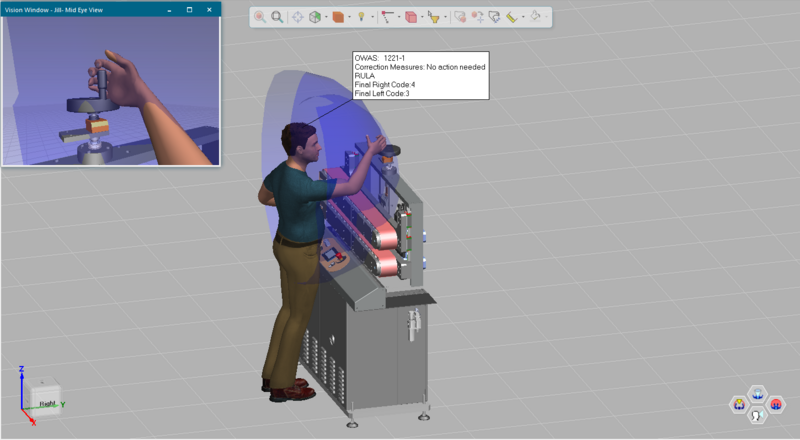Click the zoom to fit magnifier icon
Viewport: 800px width, 440px height.
pos(277,17)
